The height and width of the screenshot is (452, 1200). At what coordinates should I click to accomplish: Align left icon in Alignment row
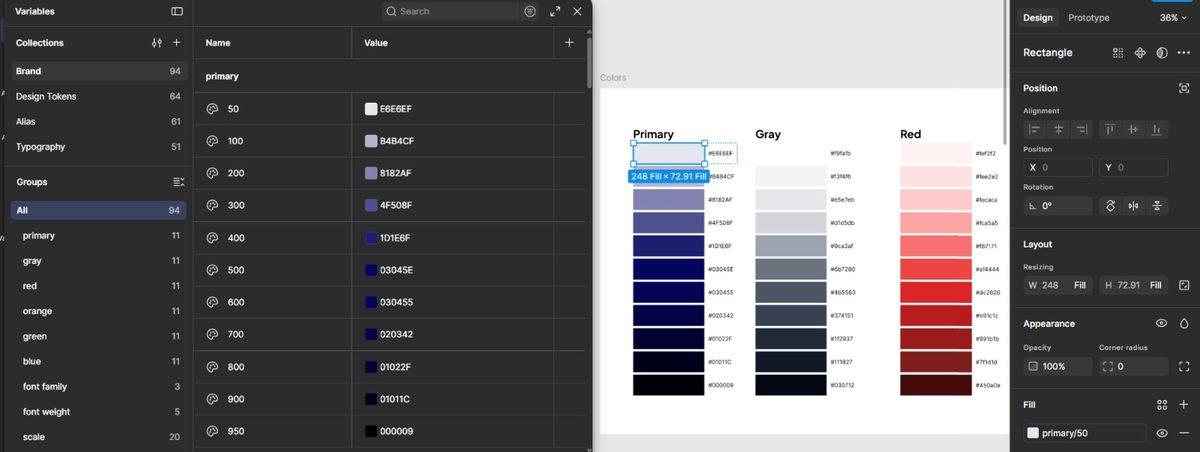[x=1035, y=129]
